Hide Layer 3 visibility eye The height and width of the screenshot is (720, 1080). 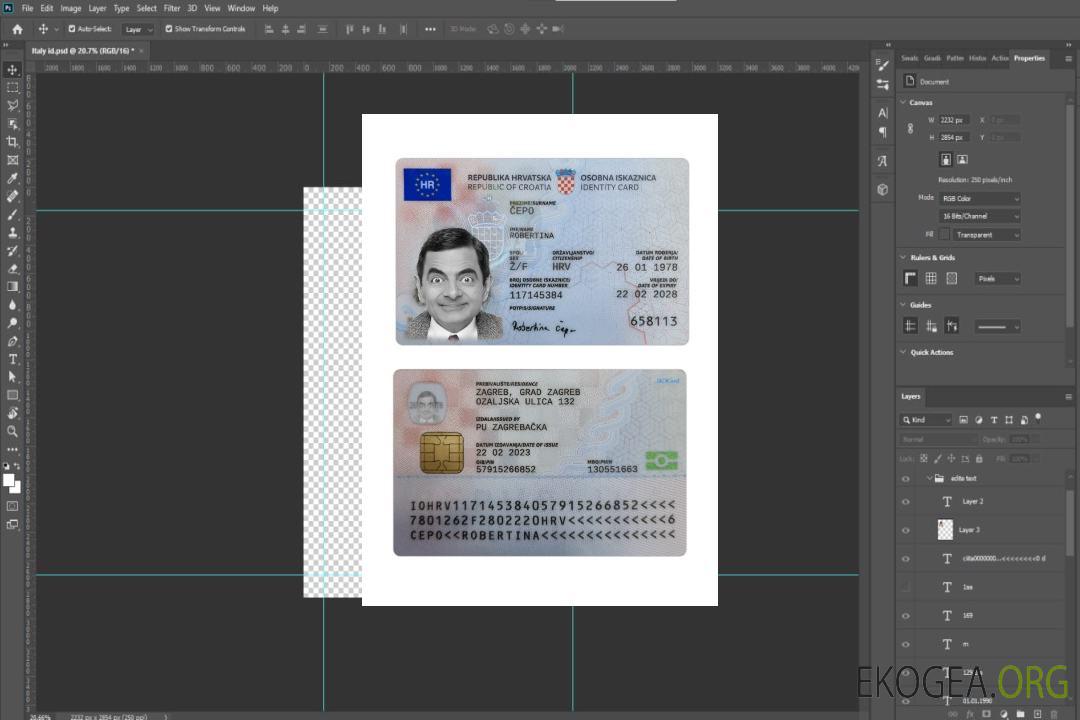pyautogui.click(x=906, y=531)
